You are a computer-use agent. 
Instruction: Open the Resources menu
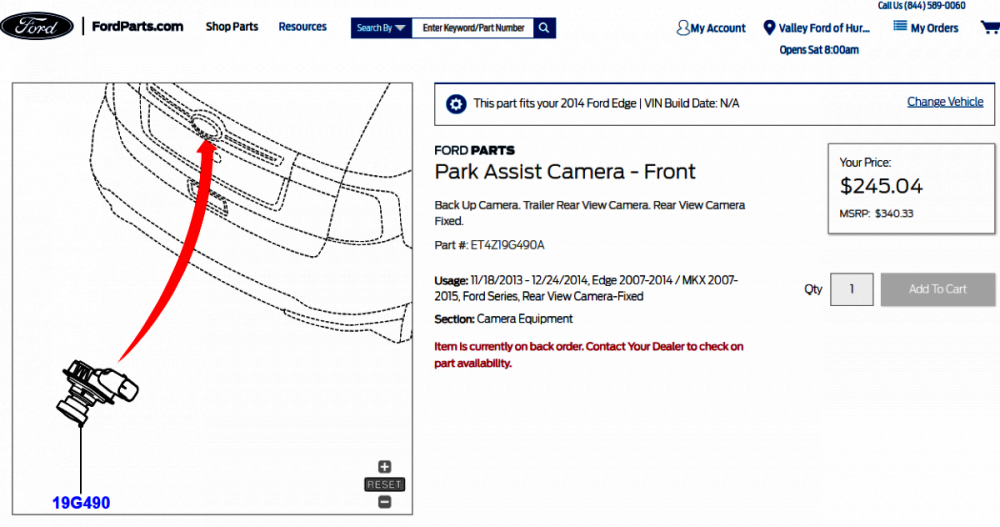302,27
